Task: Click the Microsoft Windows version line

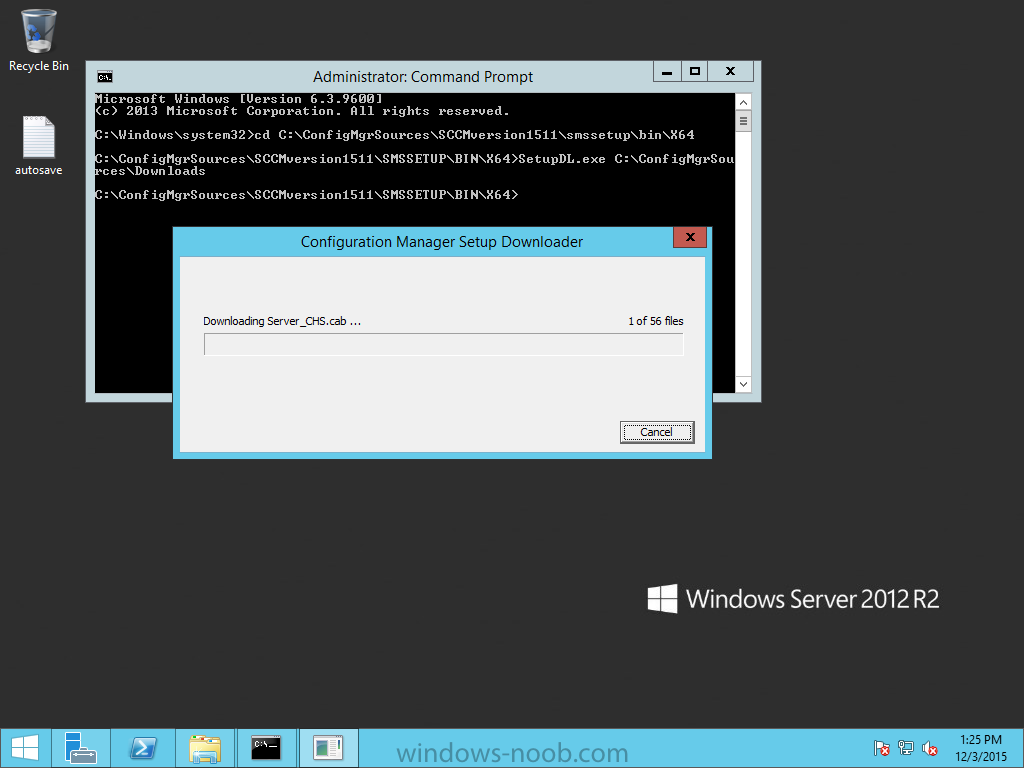Action: [238, 99]
